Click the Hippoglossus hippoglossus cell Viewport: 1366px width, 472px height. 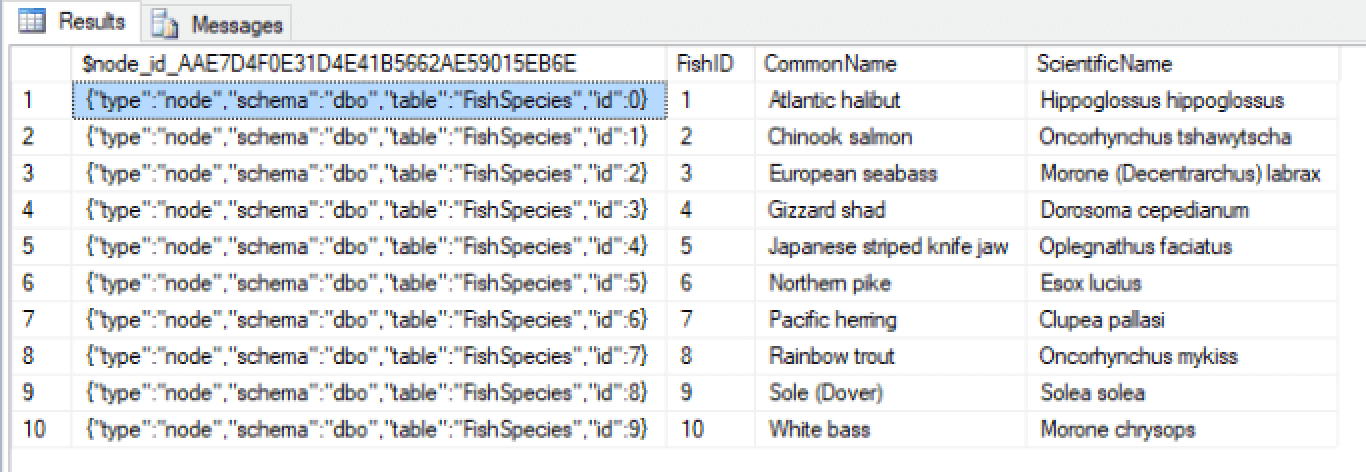click(1182, 100)
